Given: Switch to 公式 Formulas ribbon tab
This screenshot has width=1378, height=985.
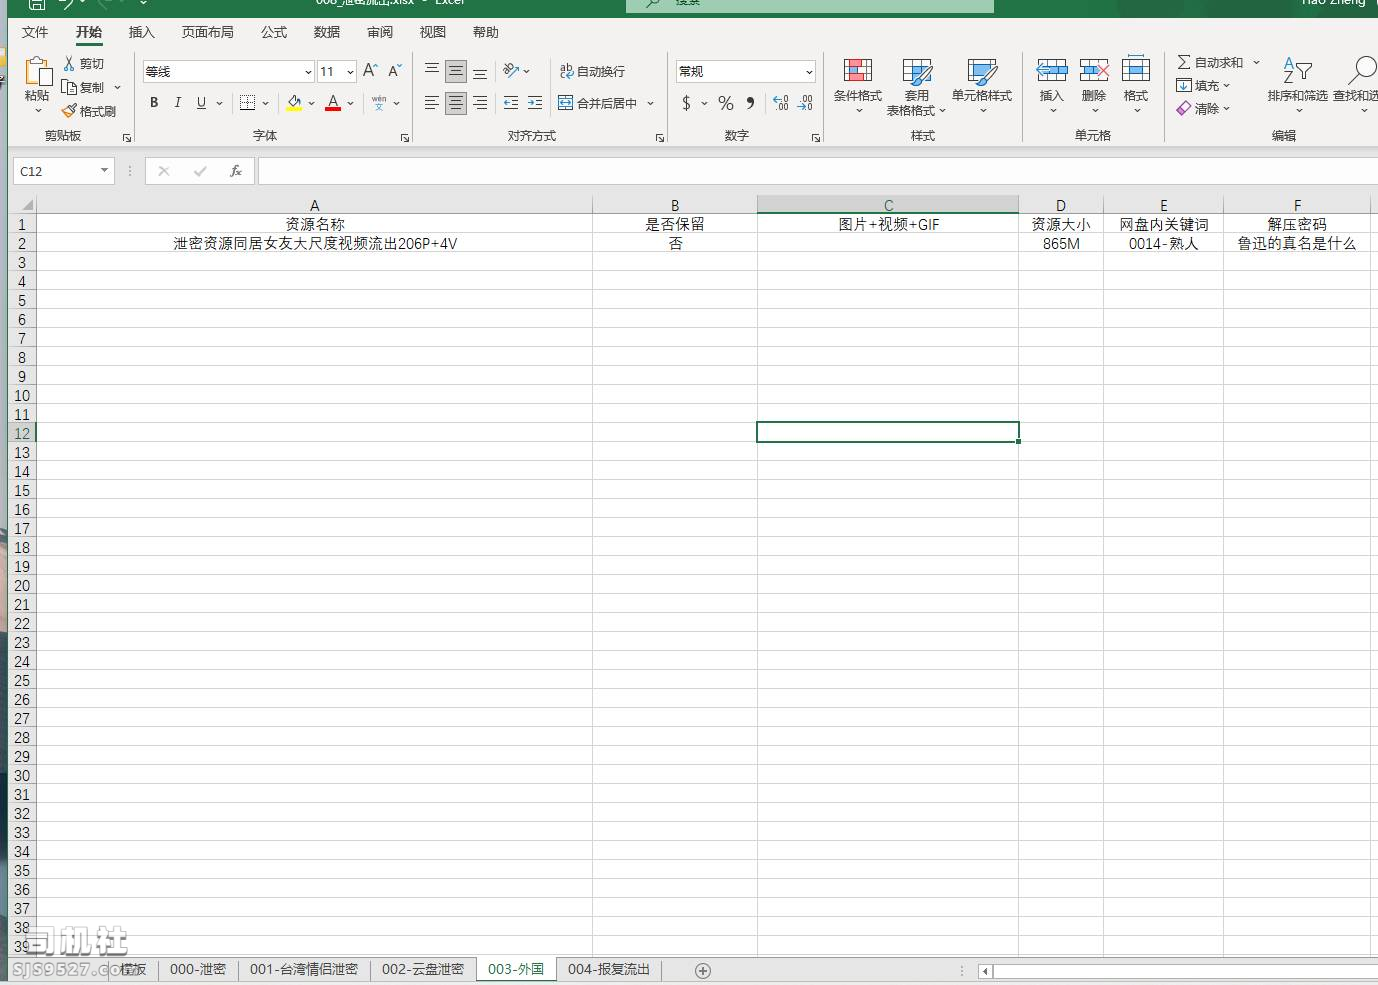Looking at the screenshot, I should (274, 32).
